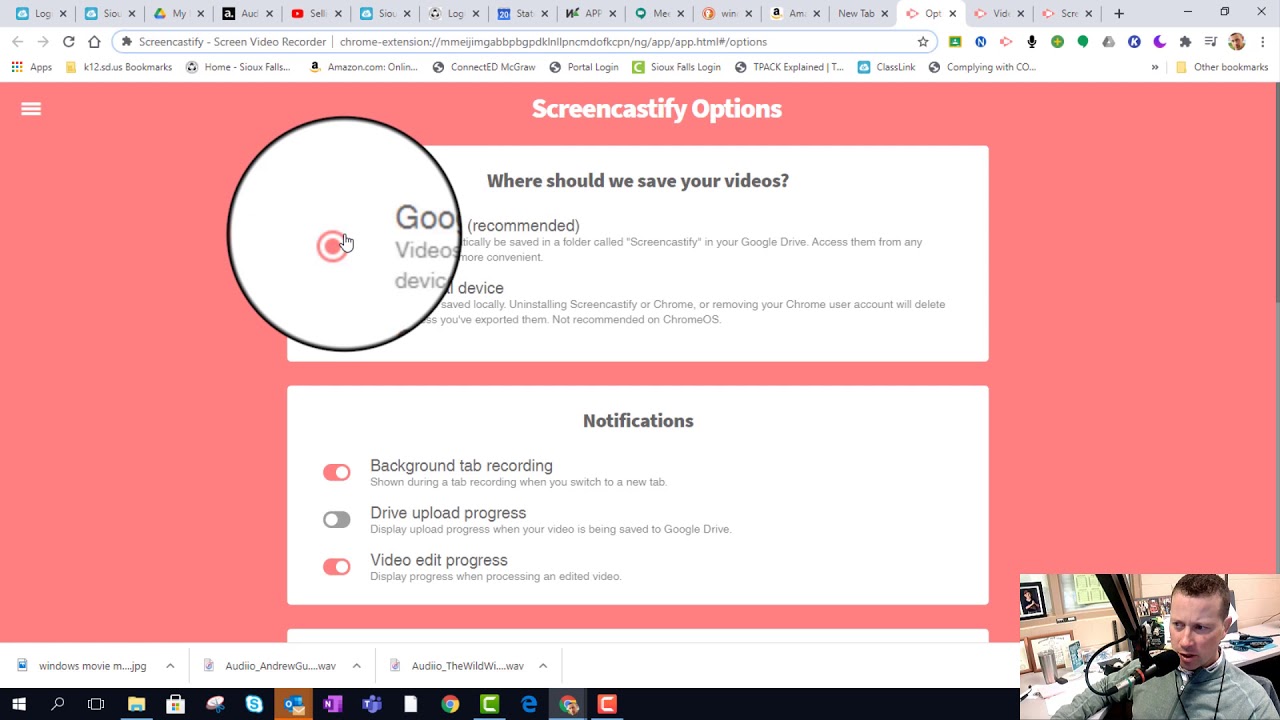Image resolution: width=1280 pixels, height=720 pixels.
Task: Open the Portal Login bookmark
Action: point(584,67)
